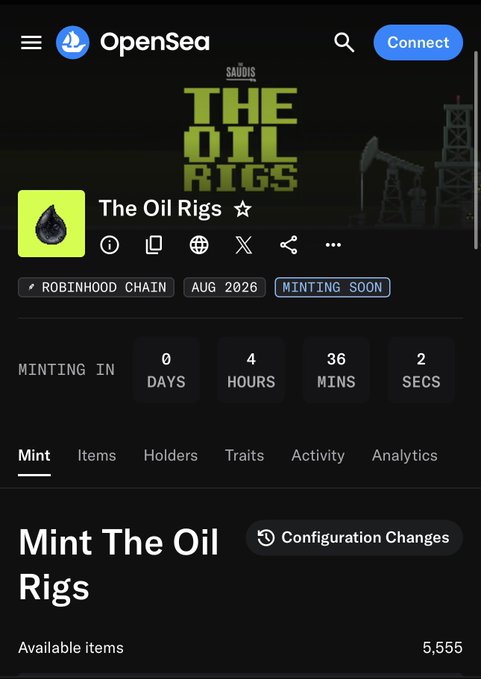Screen dimensions: 481x679
Task: Click the MINTING IN label
Action: point(66,370)
